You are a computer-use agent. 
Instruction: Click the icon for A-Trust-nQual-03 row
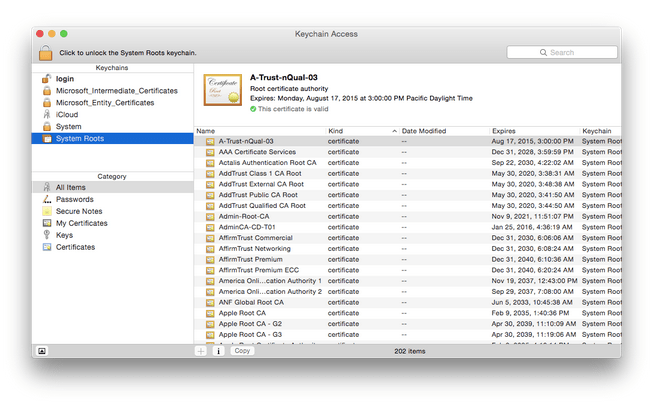click(x=210, y=142)
